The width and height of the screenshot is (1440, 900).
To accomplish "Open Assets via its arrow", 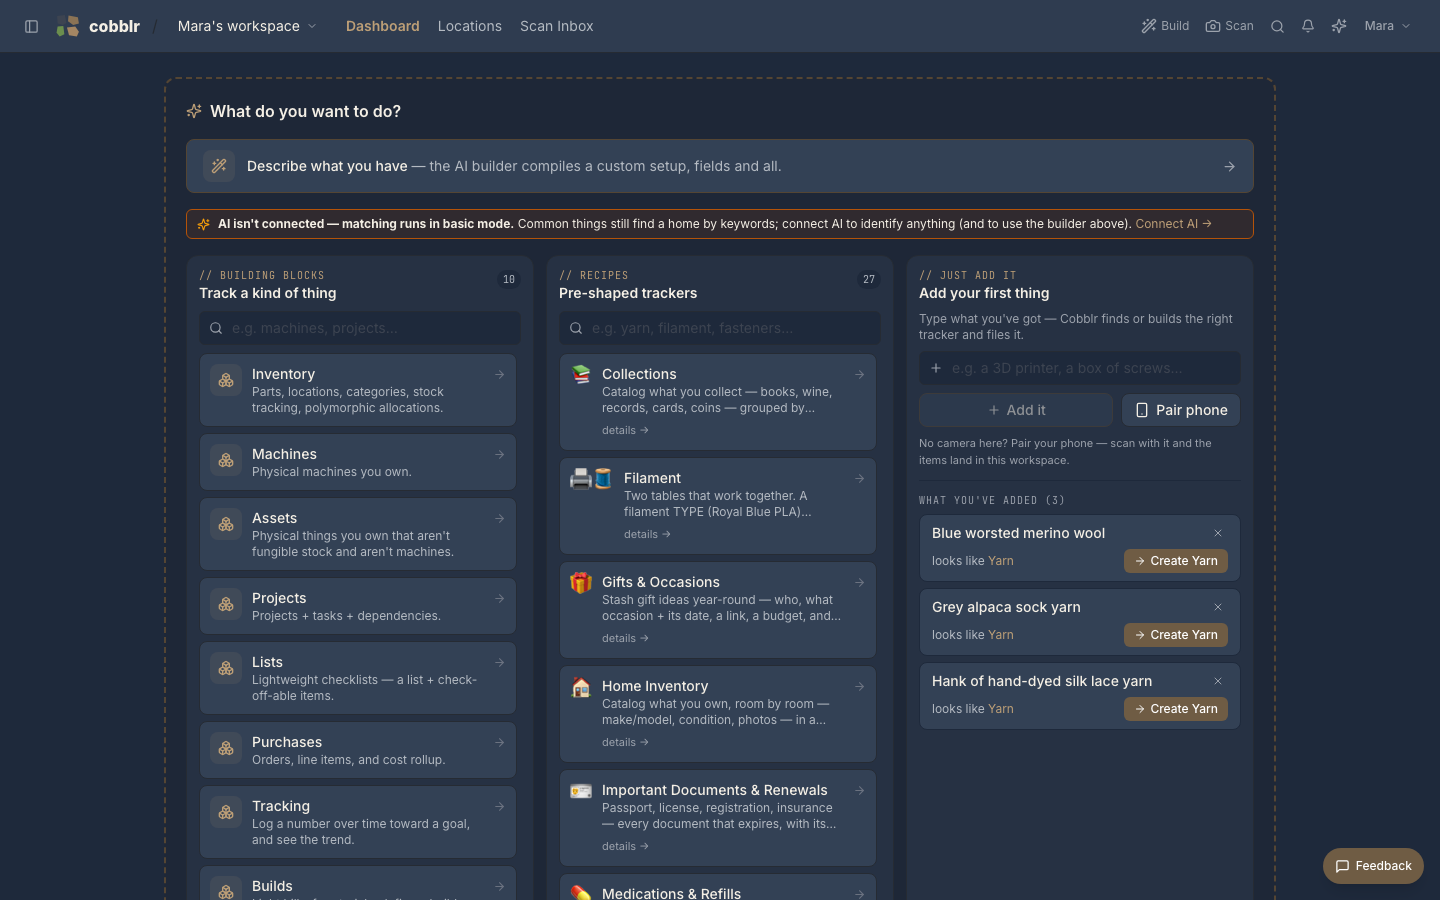I will pos(500,518).
